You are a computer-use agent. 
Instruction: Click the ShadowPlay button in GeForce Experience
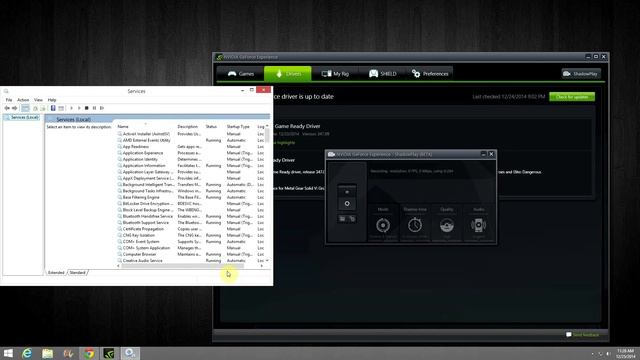pyautogui.click(x=581, y=74)
